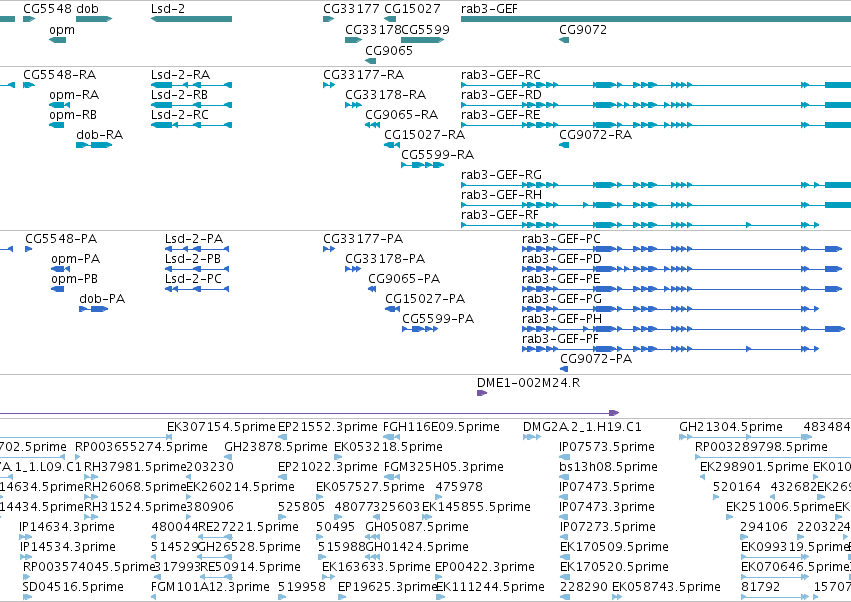Screen dimensions: 851x602
Task: Open EST EK307154.5prime
Action: [x=221, y=427]
